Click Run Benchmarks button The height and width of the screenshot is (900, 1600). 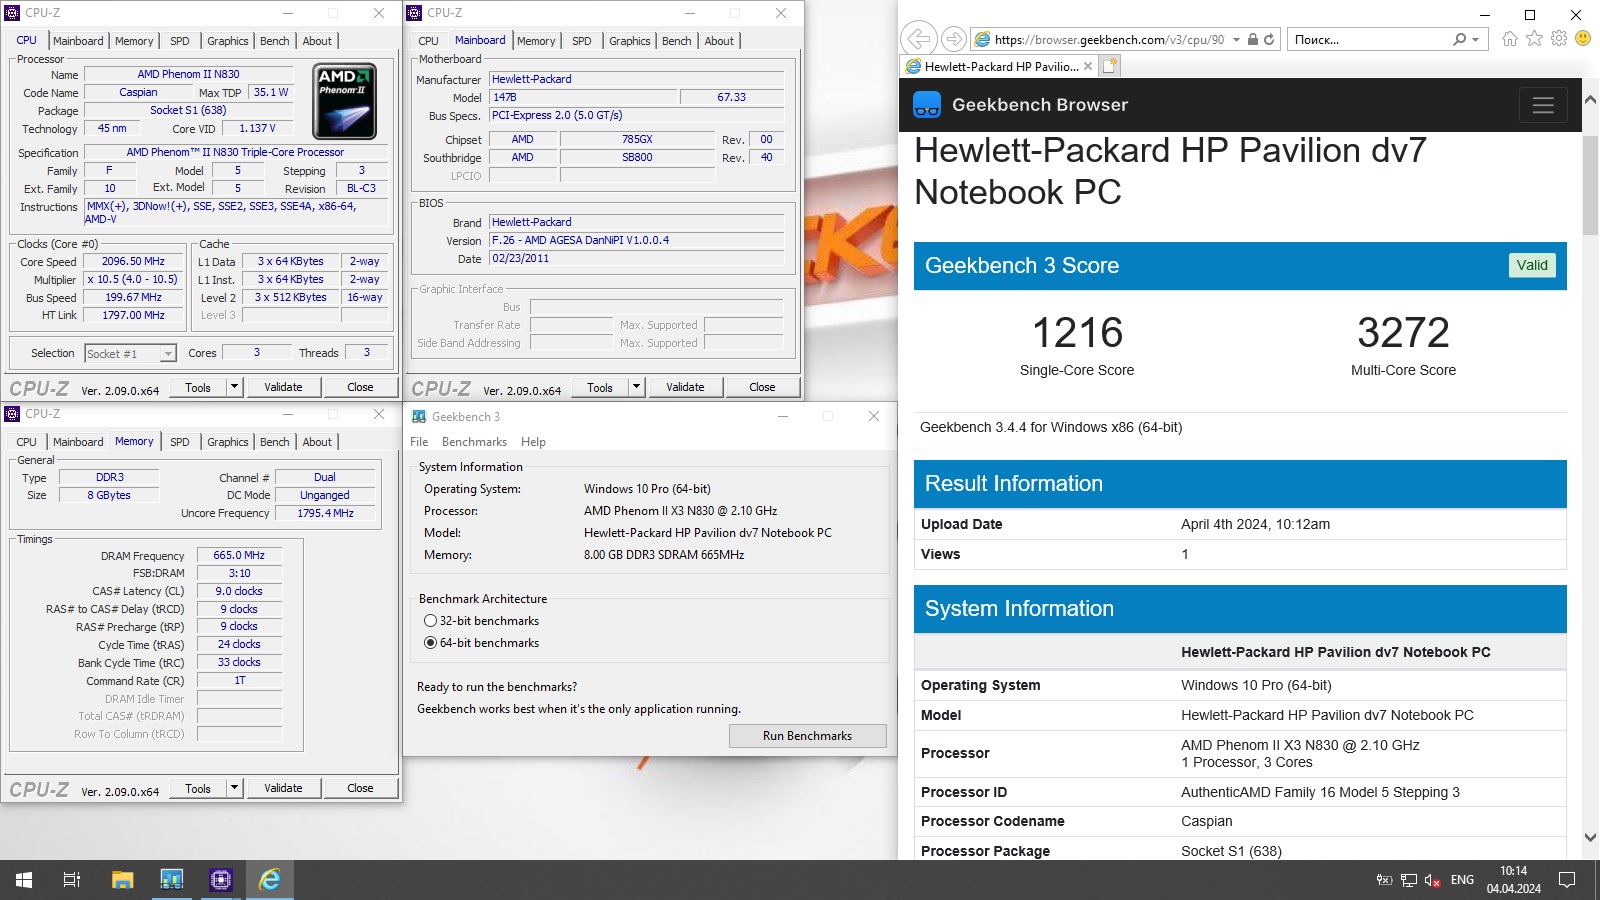tap(807, 736)
